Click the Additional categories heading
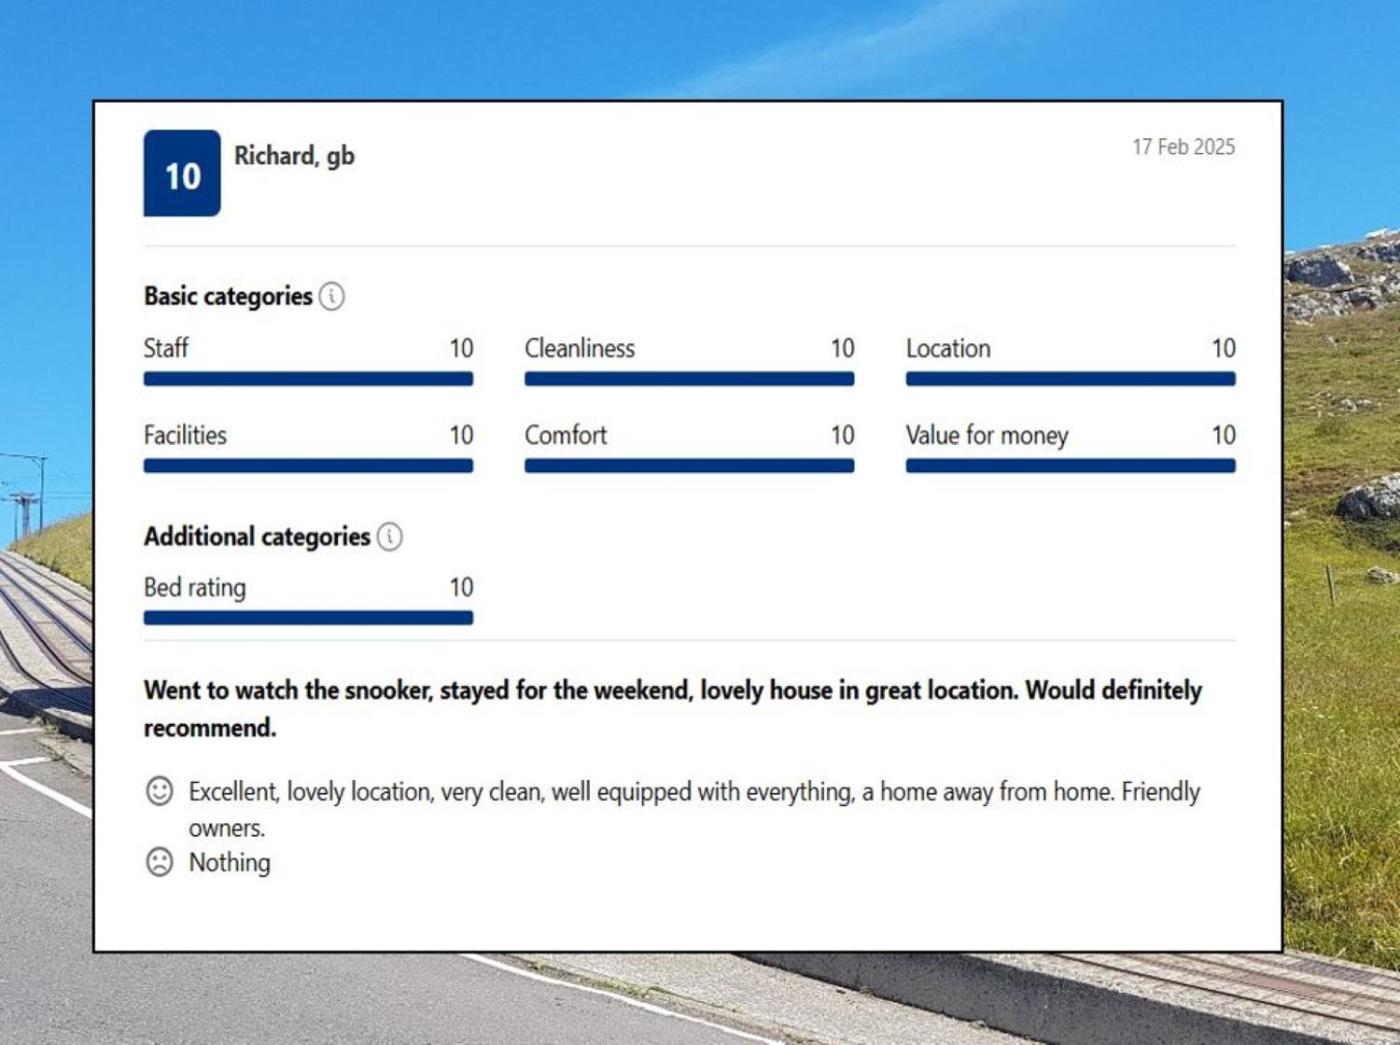 (x=257, y=537)
